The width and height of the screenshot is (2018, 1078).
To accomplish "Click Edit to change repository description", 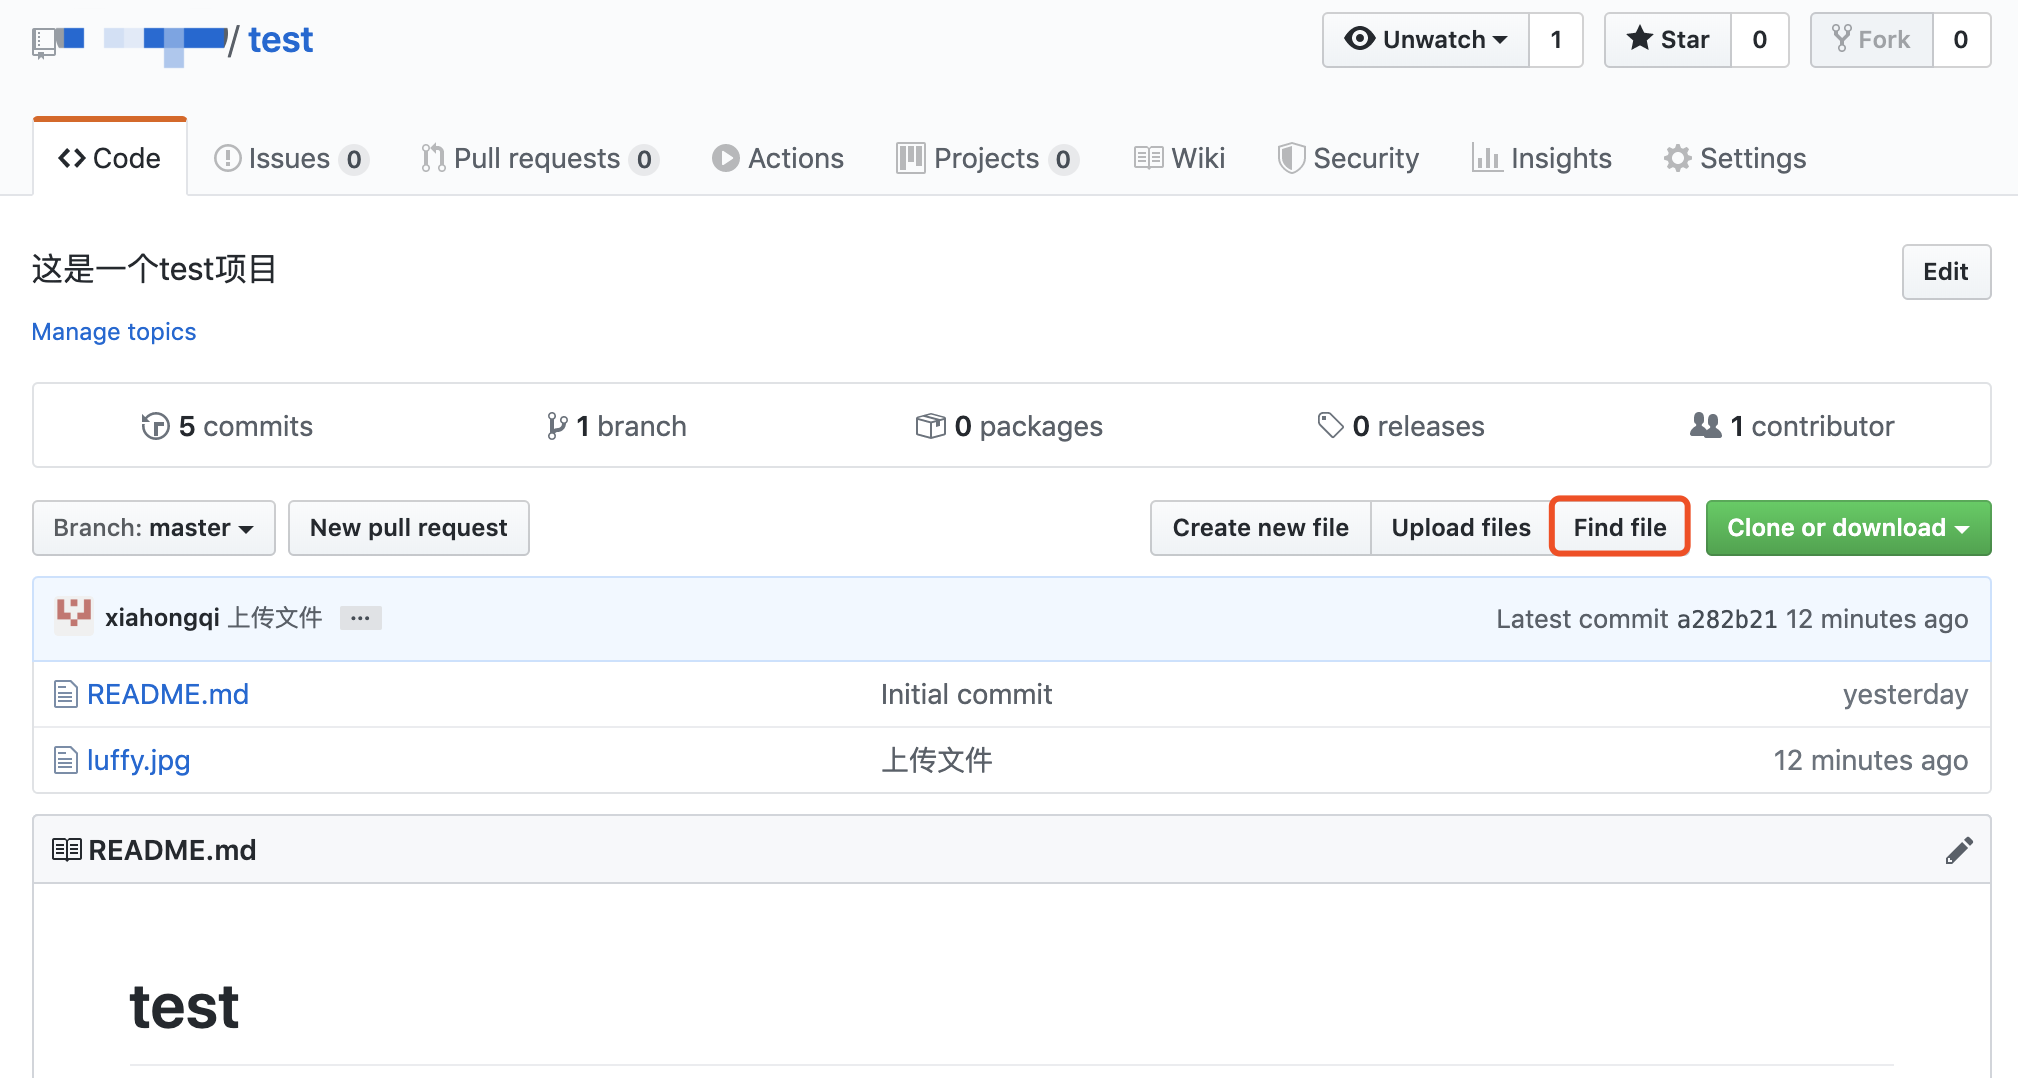I will coord(1946,272).
